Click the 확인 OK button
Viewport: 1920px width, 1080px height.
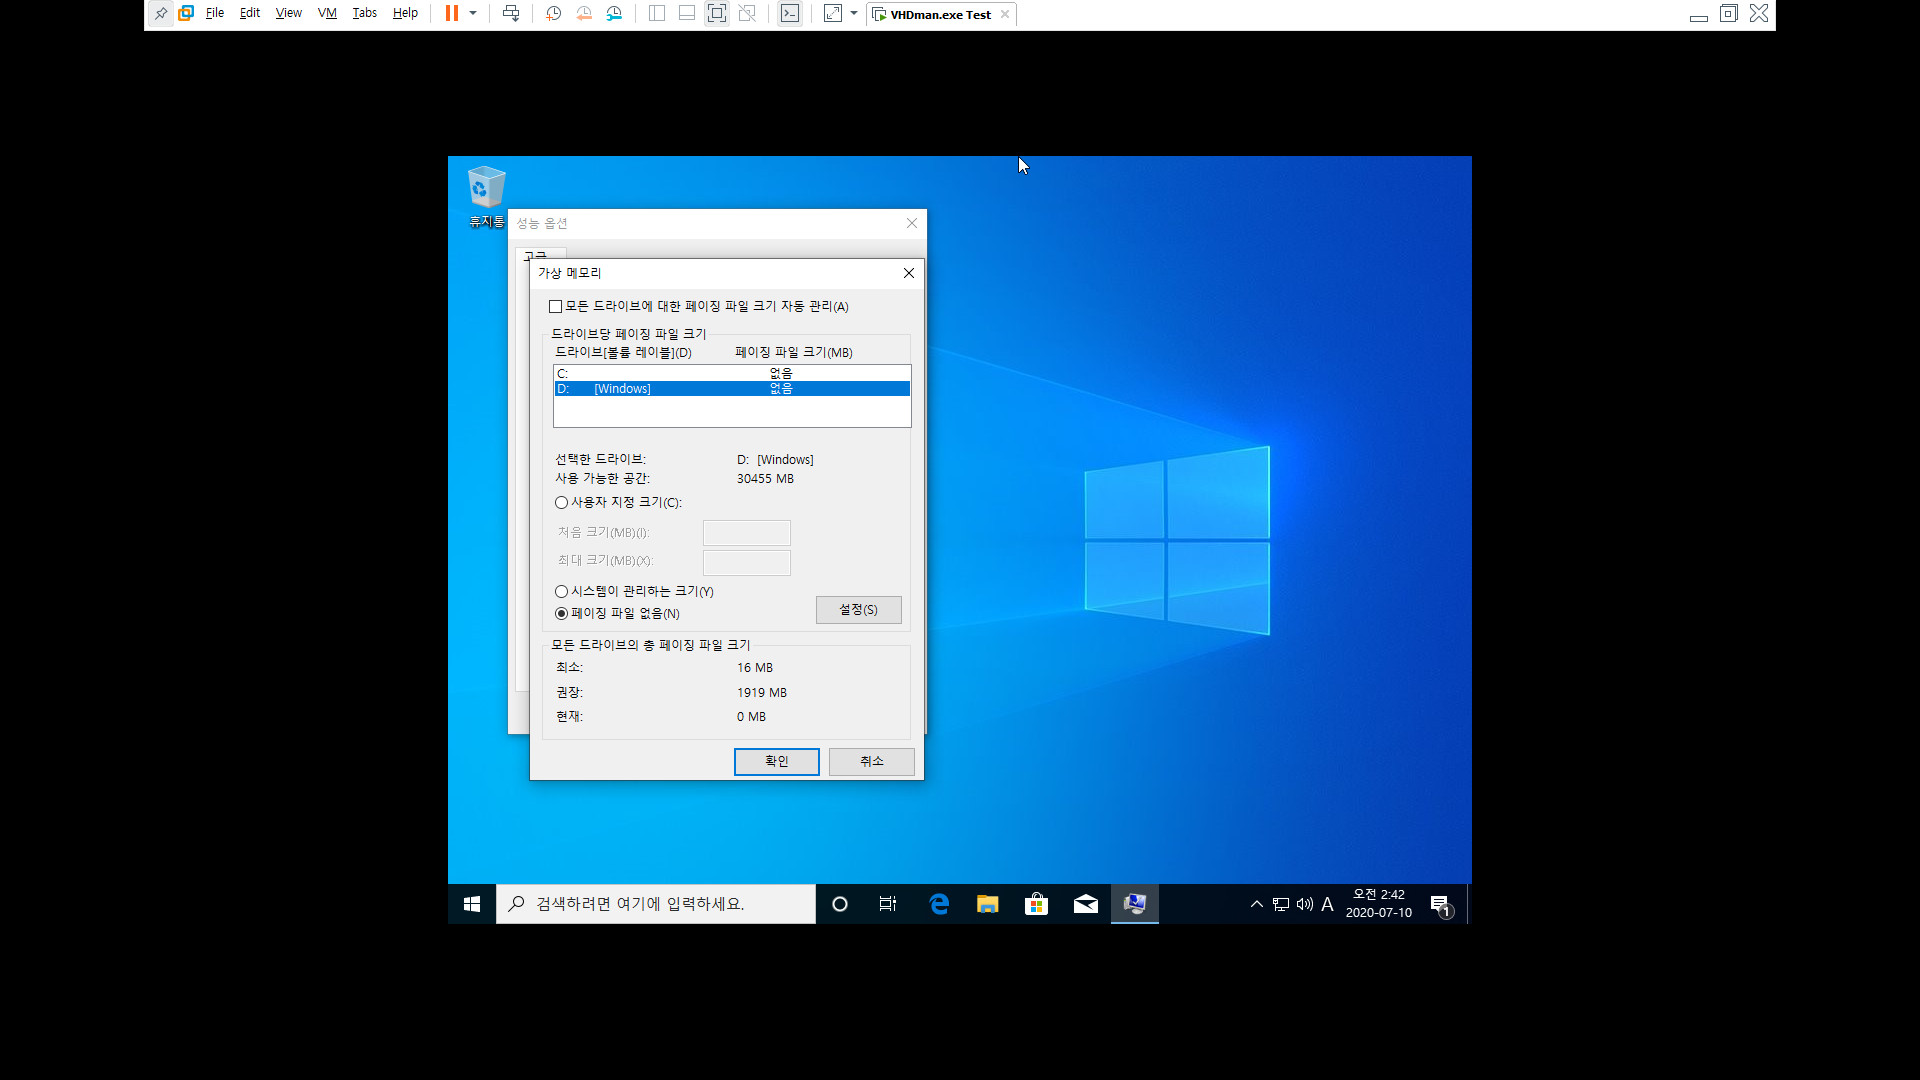coord(777,762)
